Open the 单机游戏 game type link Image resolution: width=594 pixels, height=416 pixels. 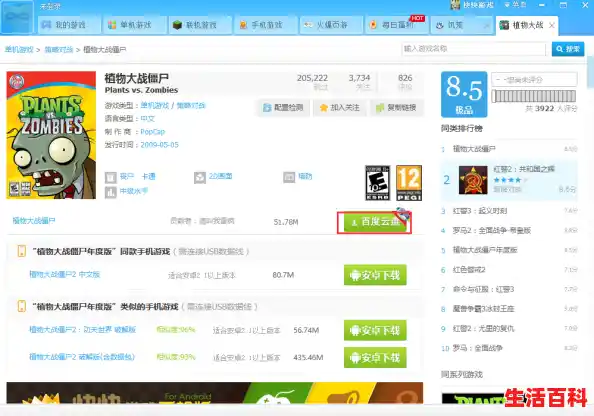click(155, 105)
